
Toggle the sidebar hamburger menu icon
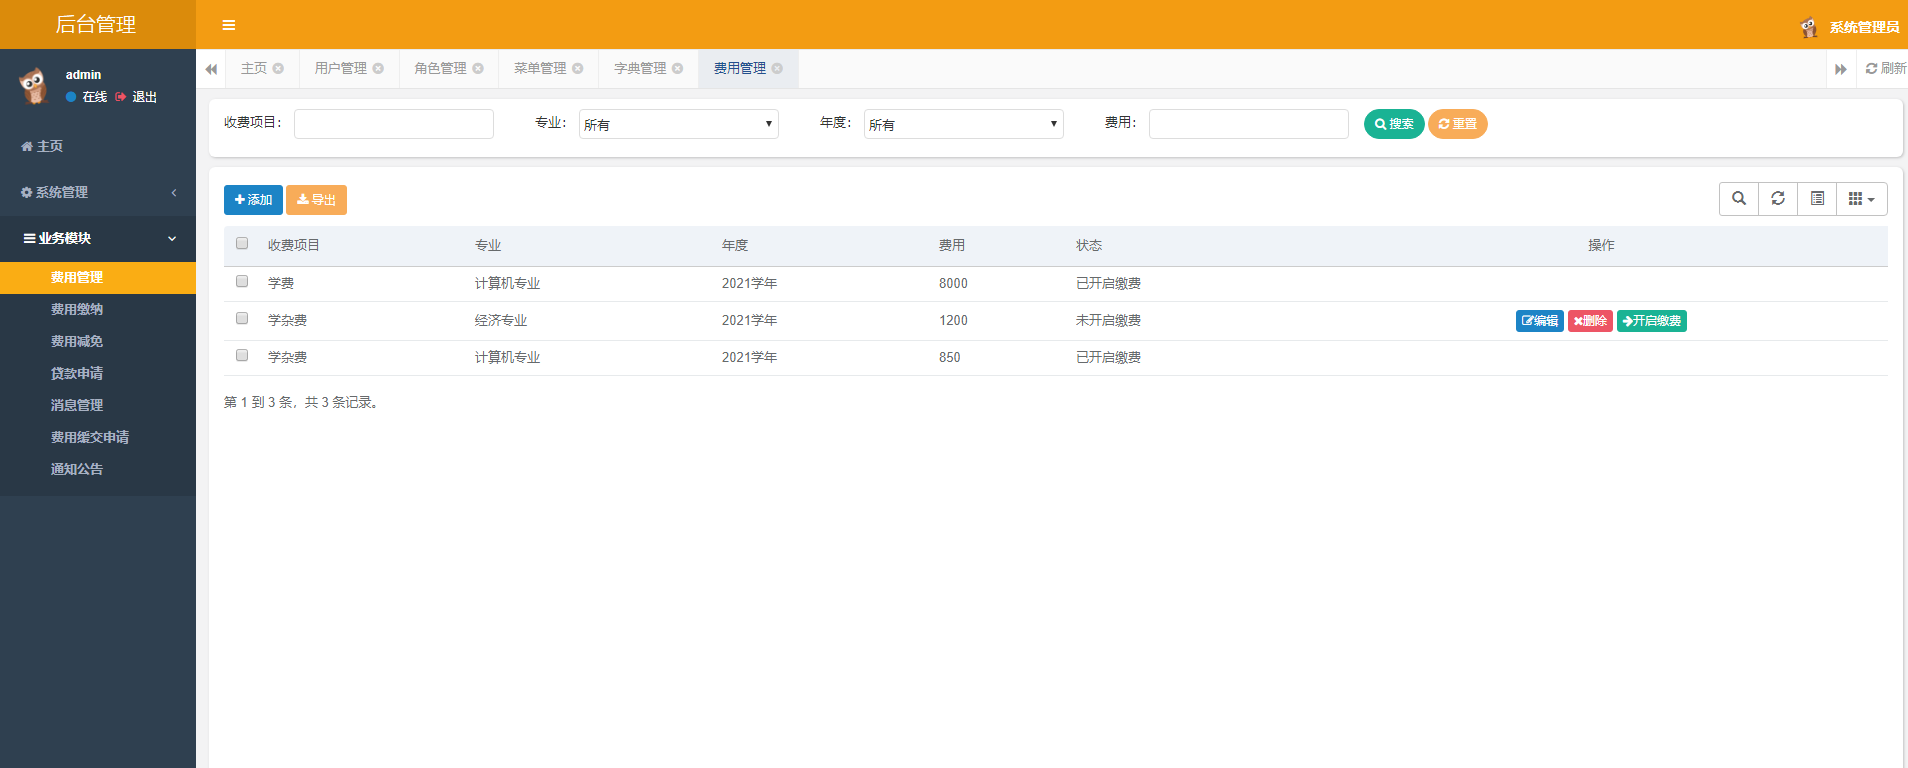coord(229,25)
